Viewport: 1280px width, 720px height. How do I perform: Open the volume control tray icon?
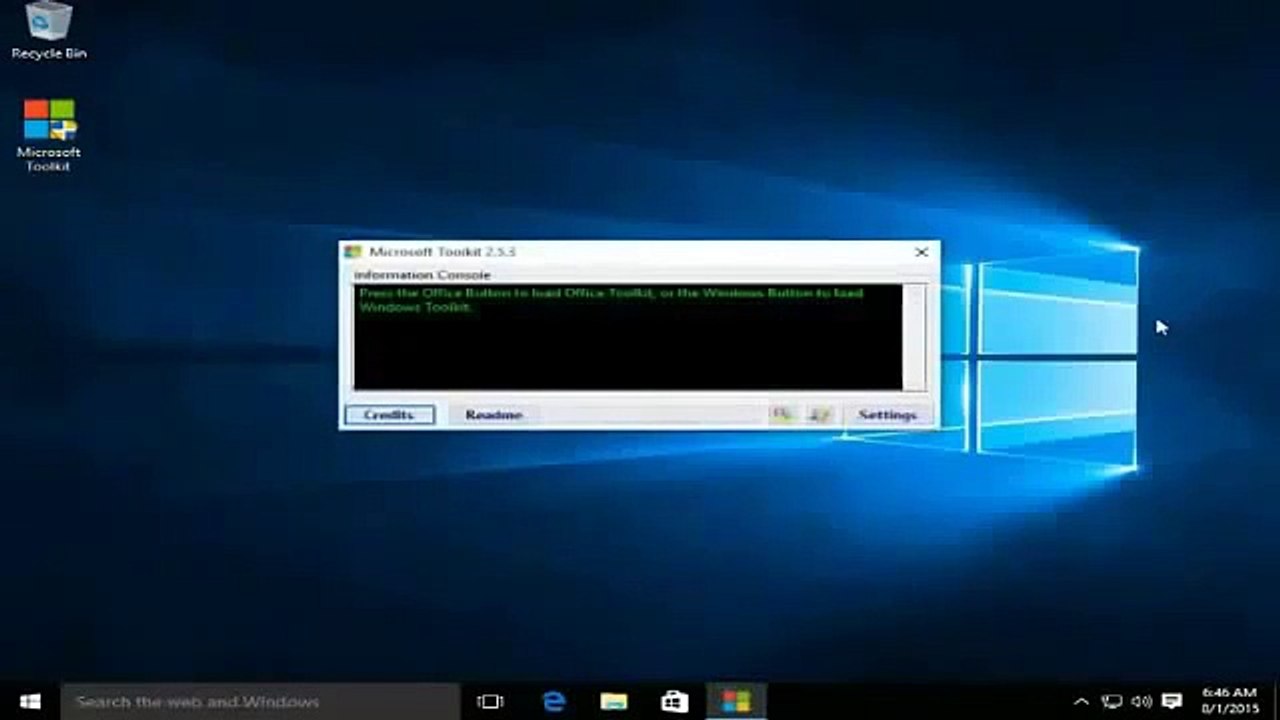tap(1141, 701)
